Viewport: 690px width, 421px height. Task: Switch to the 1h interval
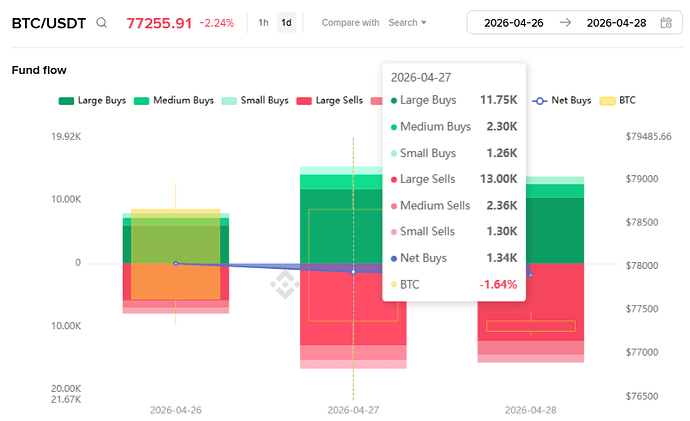pos(263,22)
